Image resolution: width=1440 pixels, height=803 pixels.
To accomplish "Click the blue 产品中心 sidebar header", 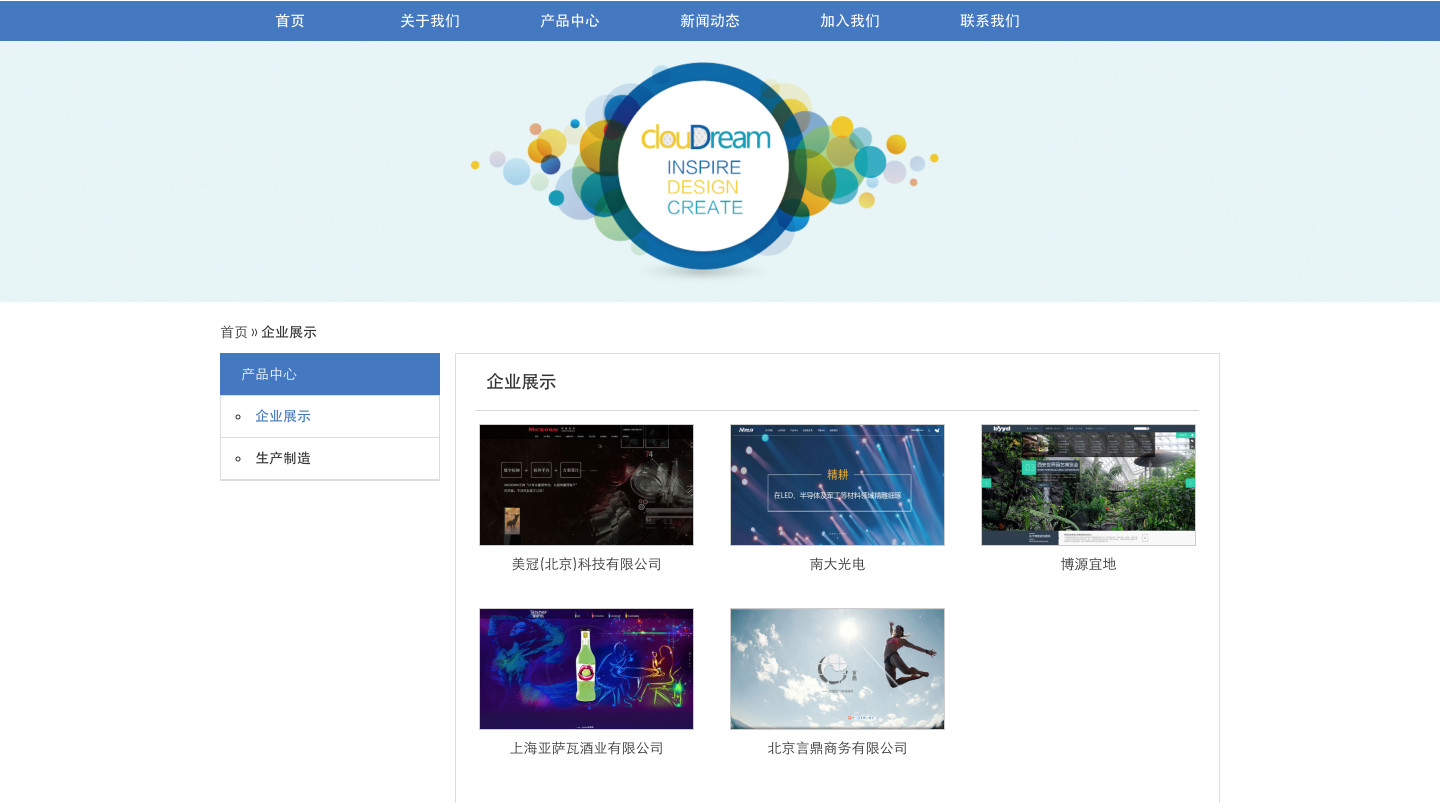I will pos(329,374).
